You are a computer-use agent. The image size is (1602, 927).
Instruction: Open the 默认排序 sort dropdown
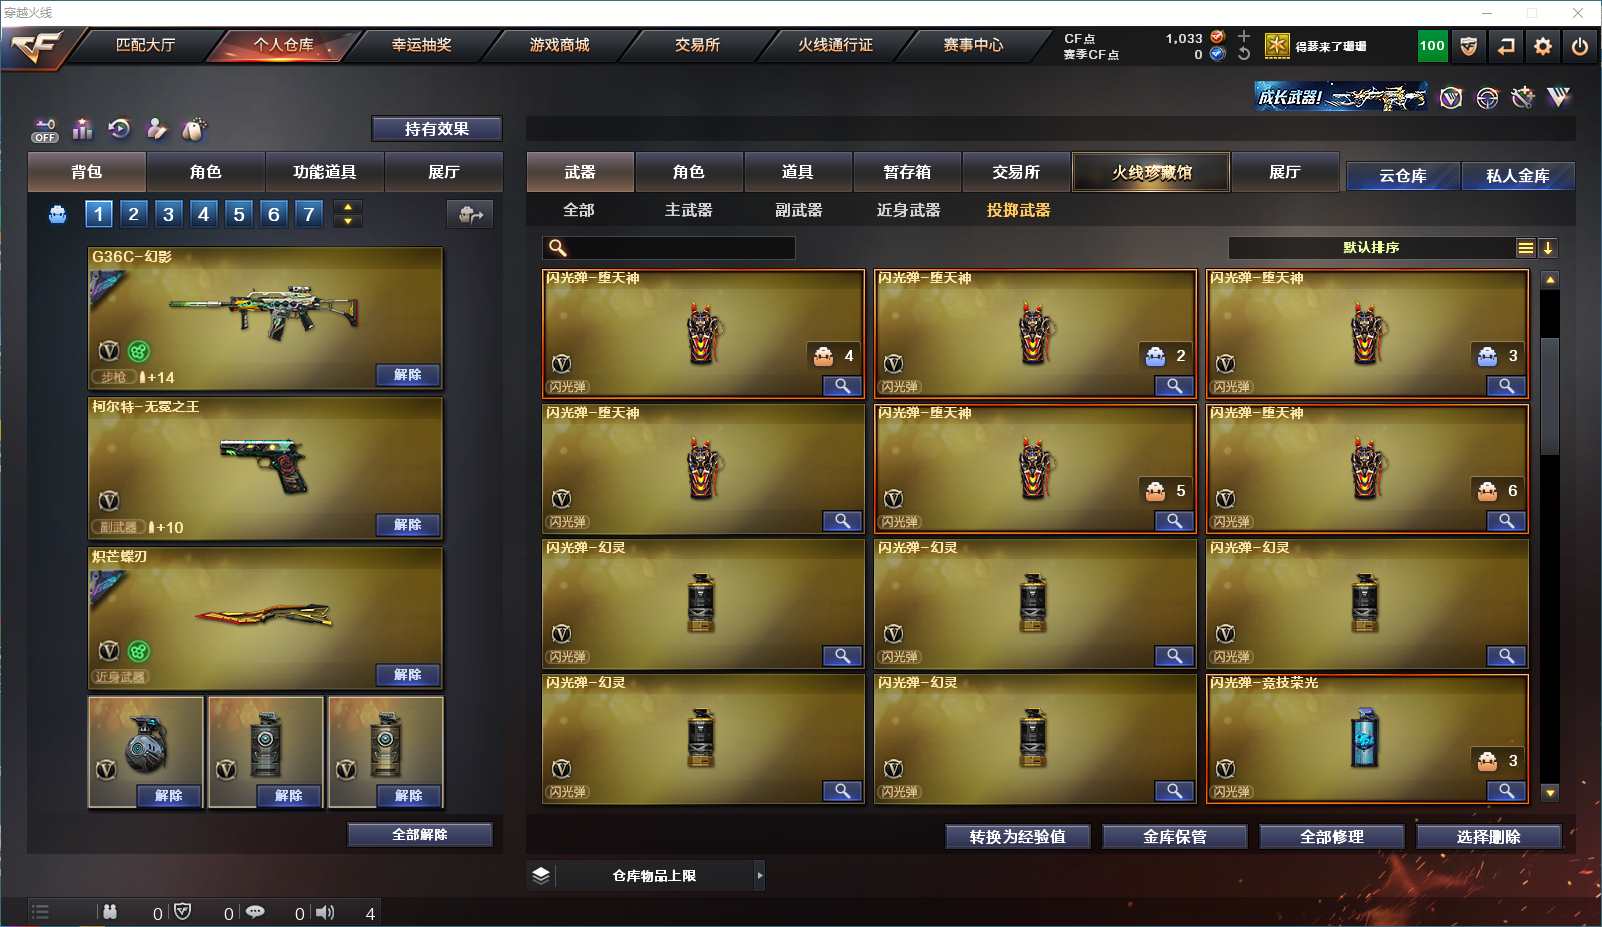coord(1371,248)
